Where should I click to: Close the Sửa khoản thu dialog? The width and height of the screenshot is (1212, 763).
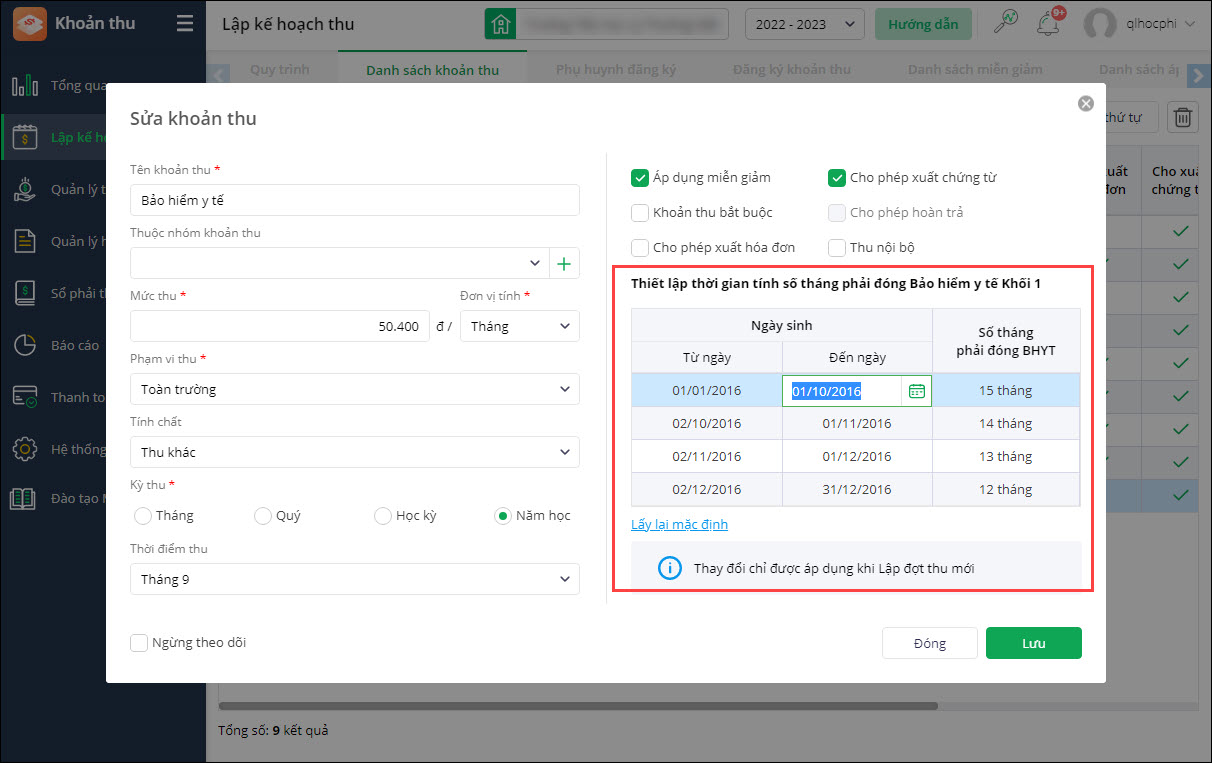tap(1085, 104)
